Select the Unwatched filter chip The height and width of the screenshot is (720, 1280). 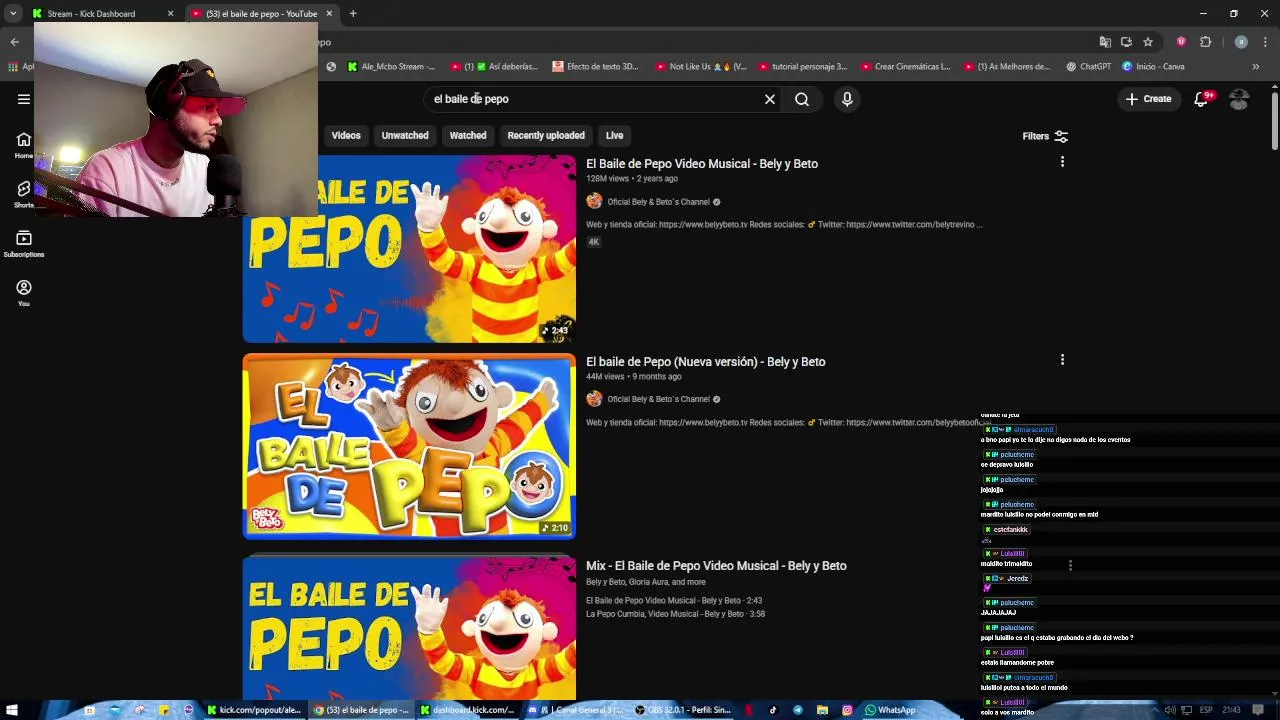[405, 135]
